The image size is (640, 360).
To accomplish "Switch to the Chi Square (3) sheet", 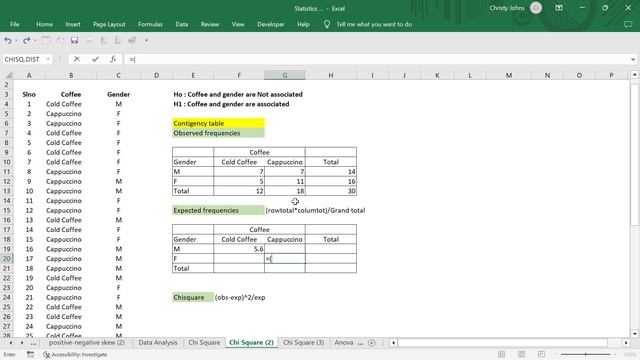I will click(x=303, y=342).
